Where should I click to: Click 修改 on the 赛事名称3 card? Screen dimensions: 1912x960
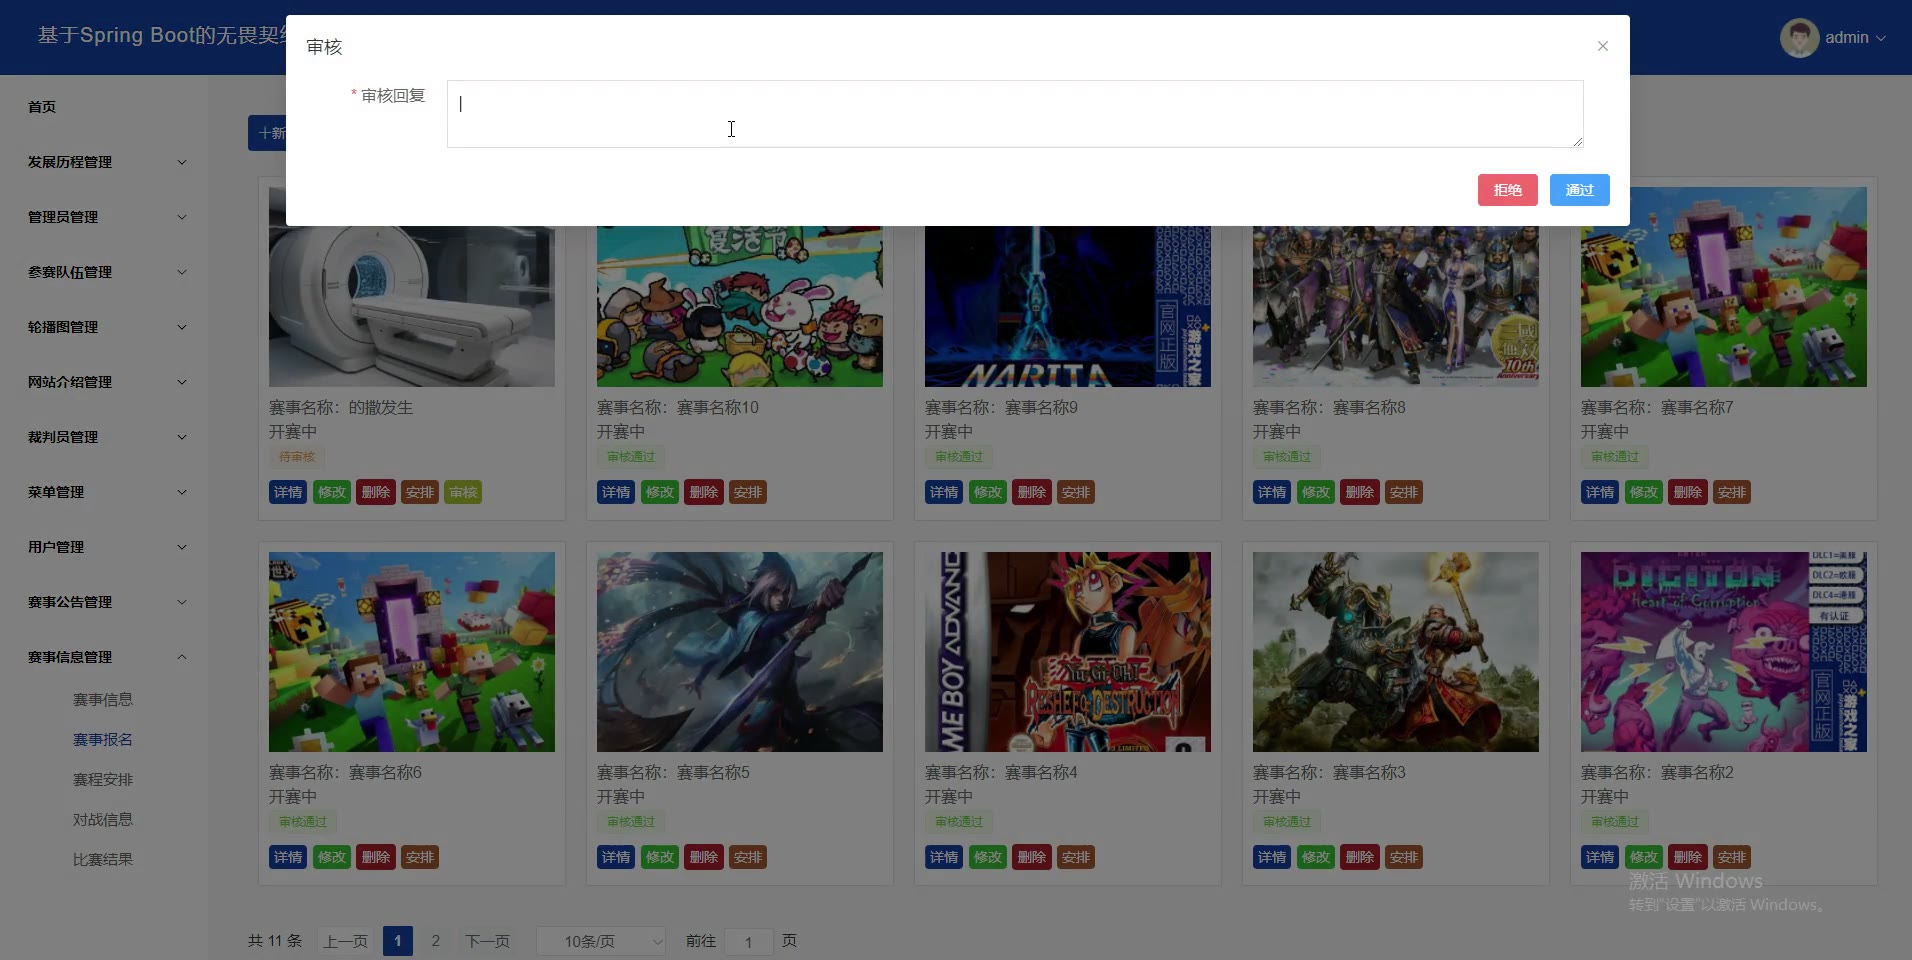(x=1316, y=857)
